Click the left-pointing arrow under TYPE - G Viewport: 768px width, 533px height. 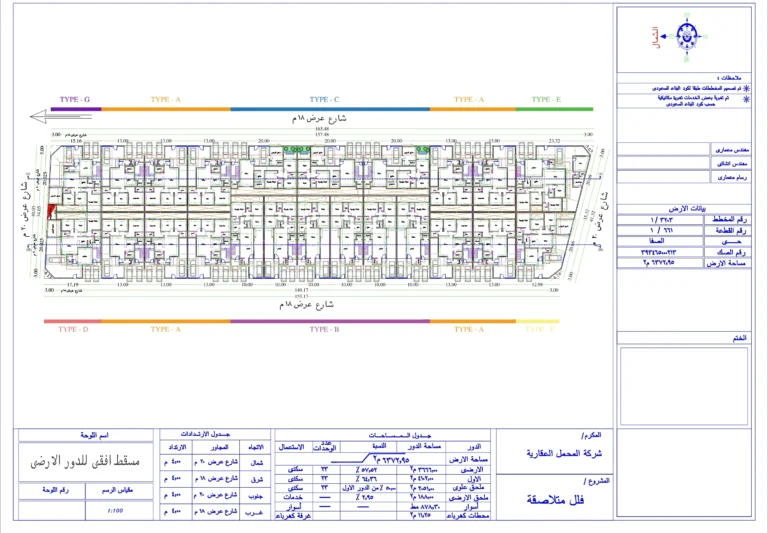(x=45, y=119)
